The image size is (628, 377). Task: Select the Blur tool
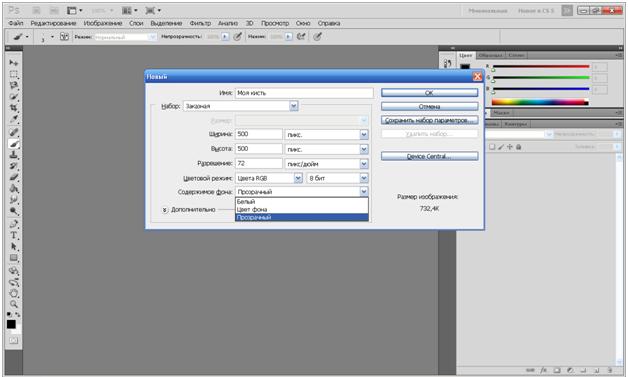pyautogui.click(x=14, y=200)
